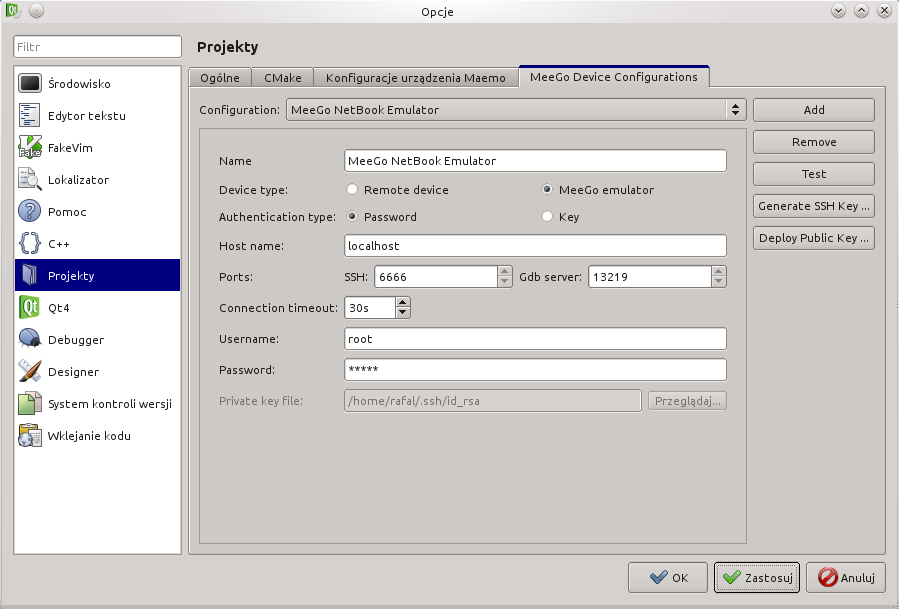Click the Host name field
899x609 pixels.
535,246
